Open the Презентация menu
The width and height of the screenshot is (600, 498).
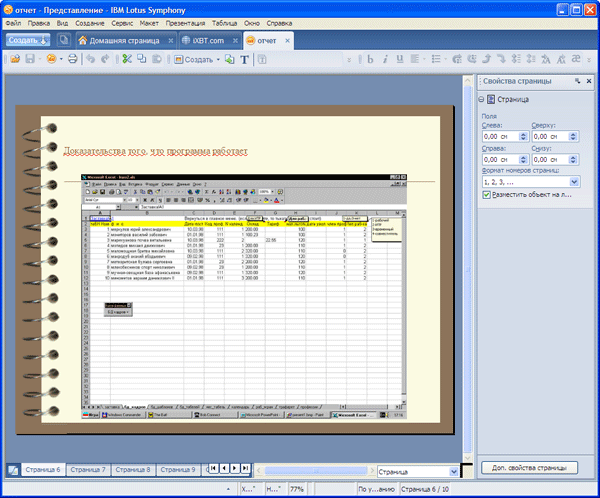(x=186, y=23)
